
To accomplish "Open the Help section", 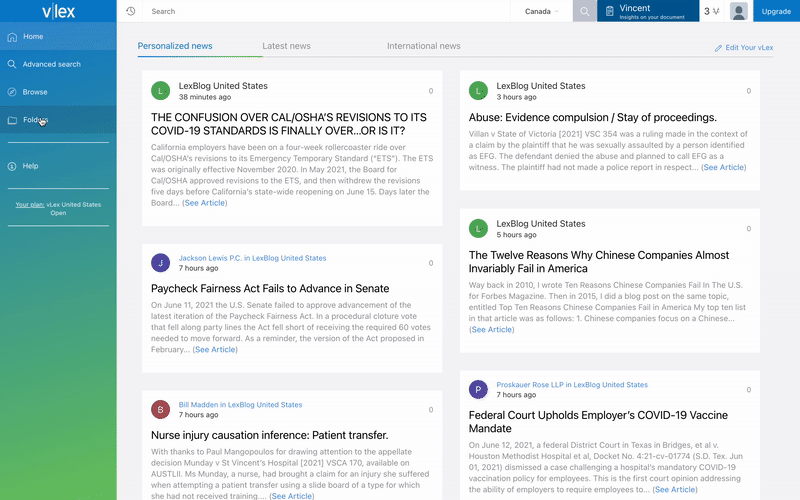I will click(x=58, y=166).
